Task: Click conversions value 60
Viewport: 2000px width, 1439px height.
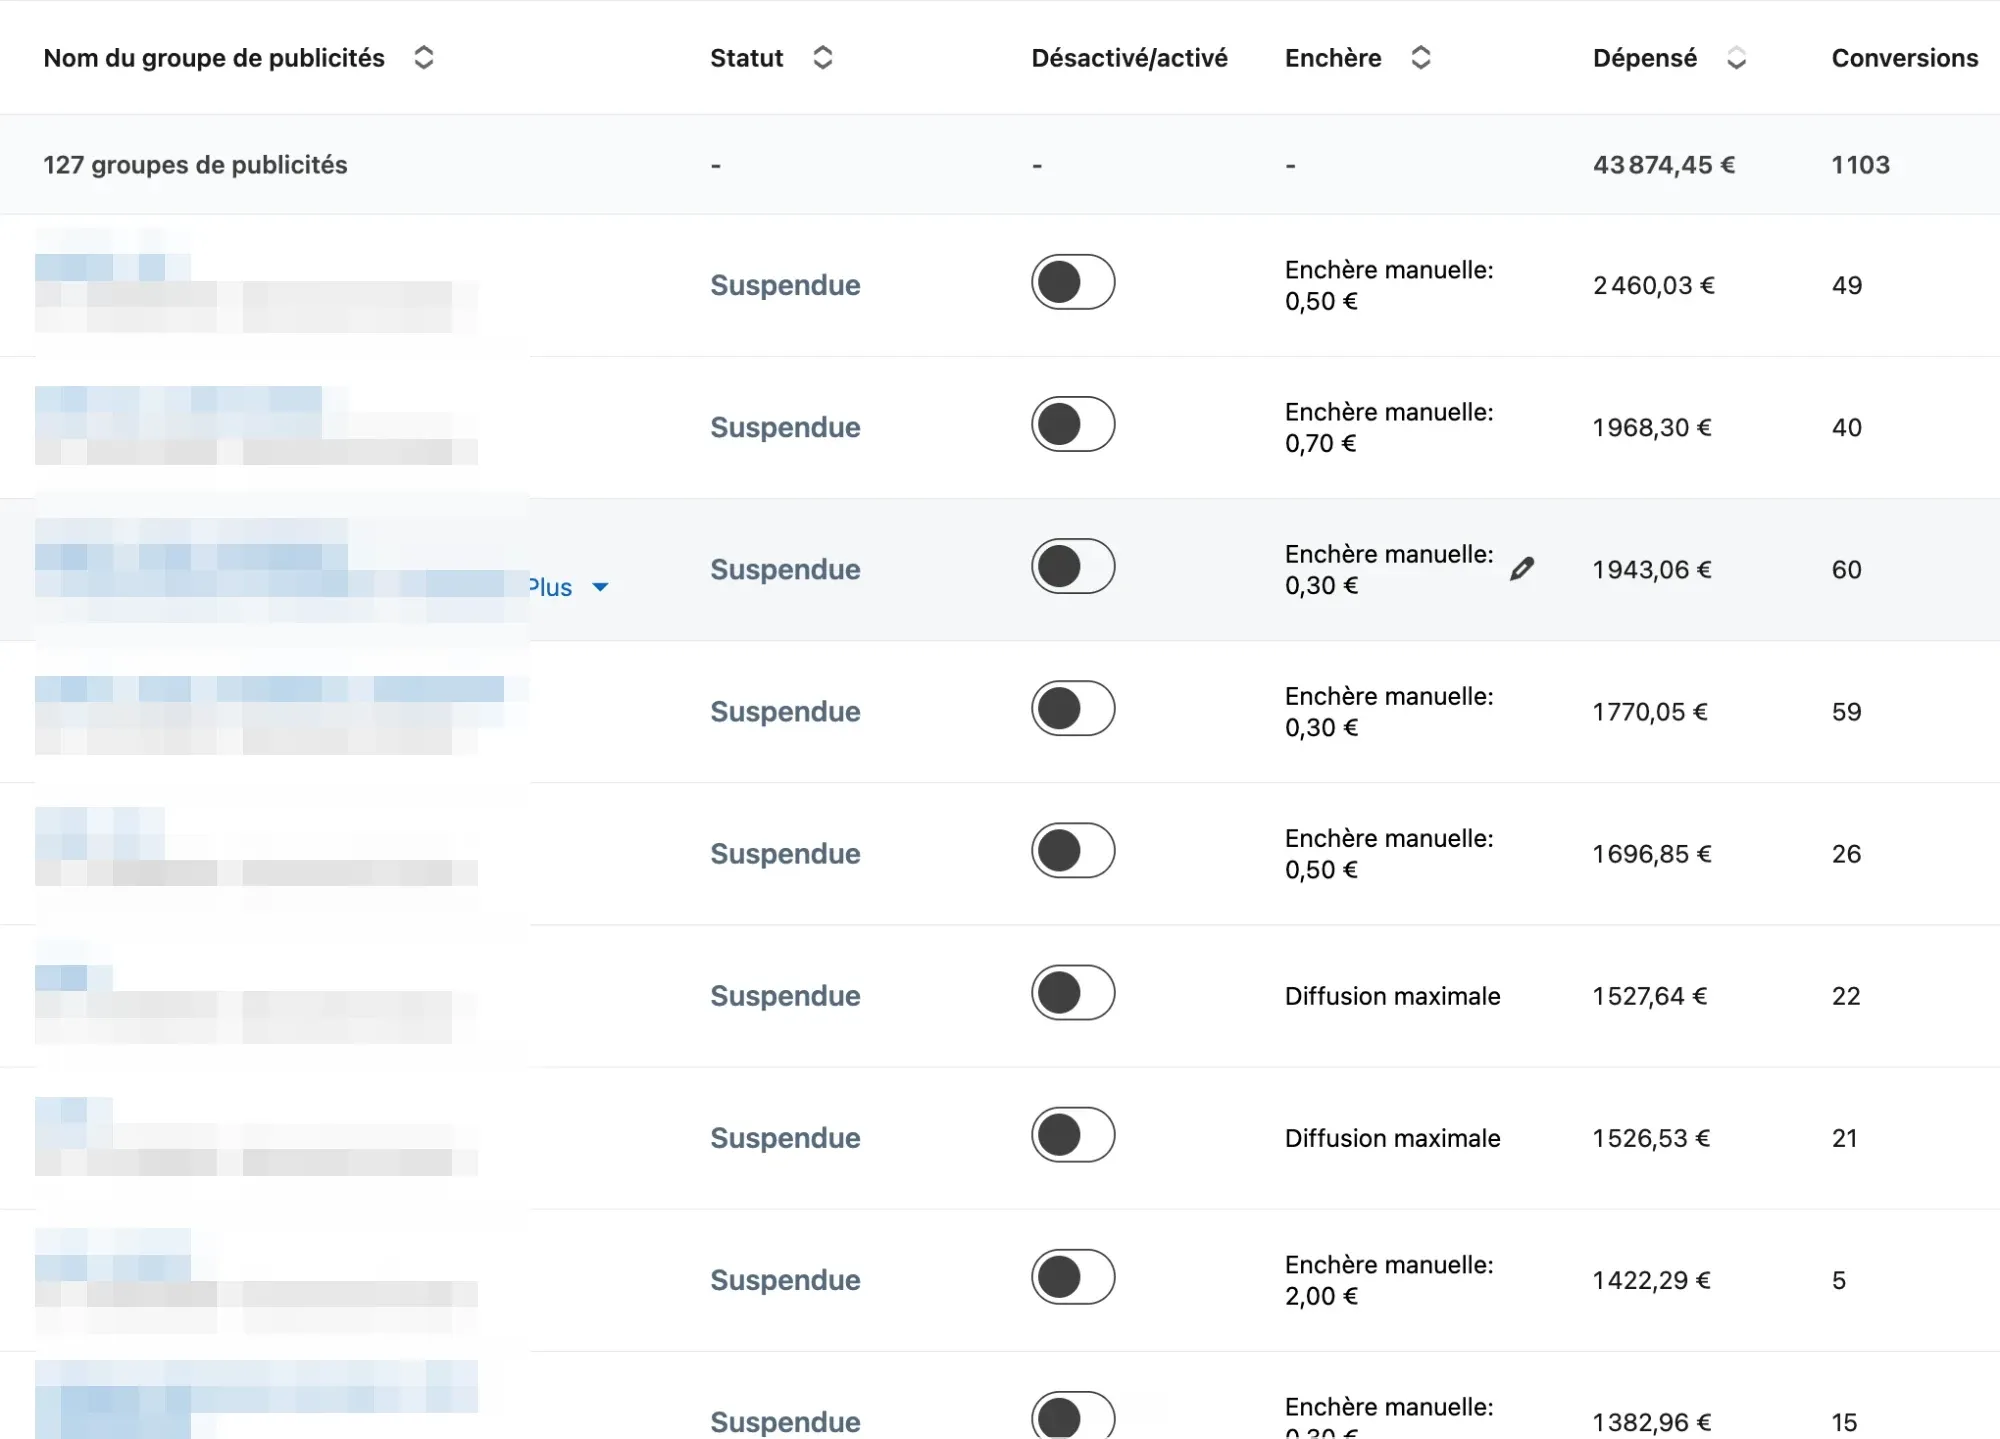Action: point(1846,570)
